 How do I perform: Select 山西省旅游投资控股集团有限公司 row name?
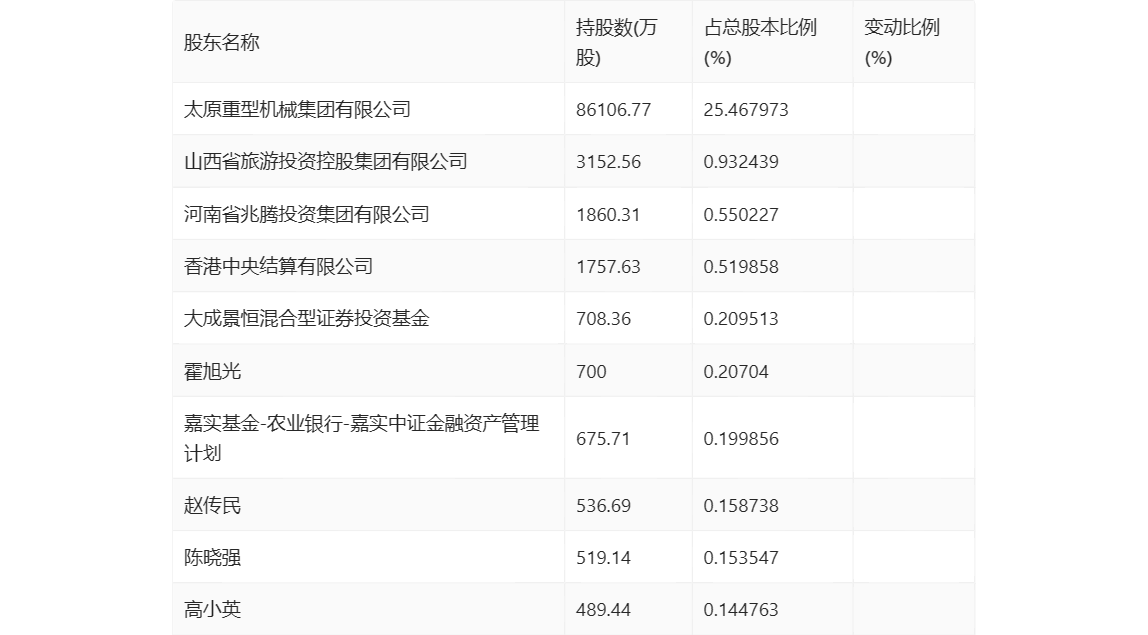[326, 162]
